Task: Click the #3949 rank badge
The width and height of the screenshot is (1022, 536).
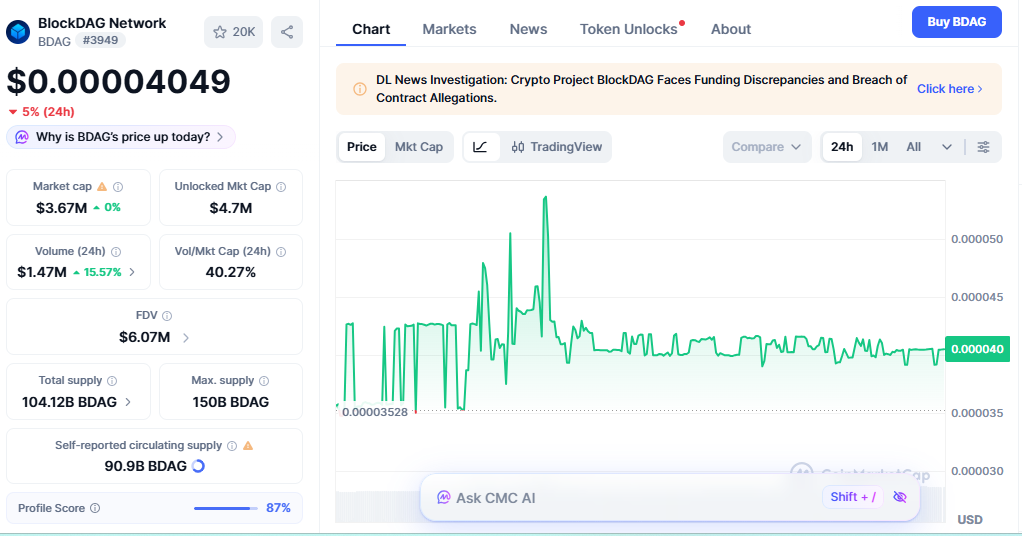Action: (100, 40)
